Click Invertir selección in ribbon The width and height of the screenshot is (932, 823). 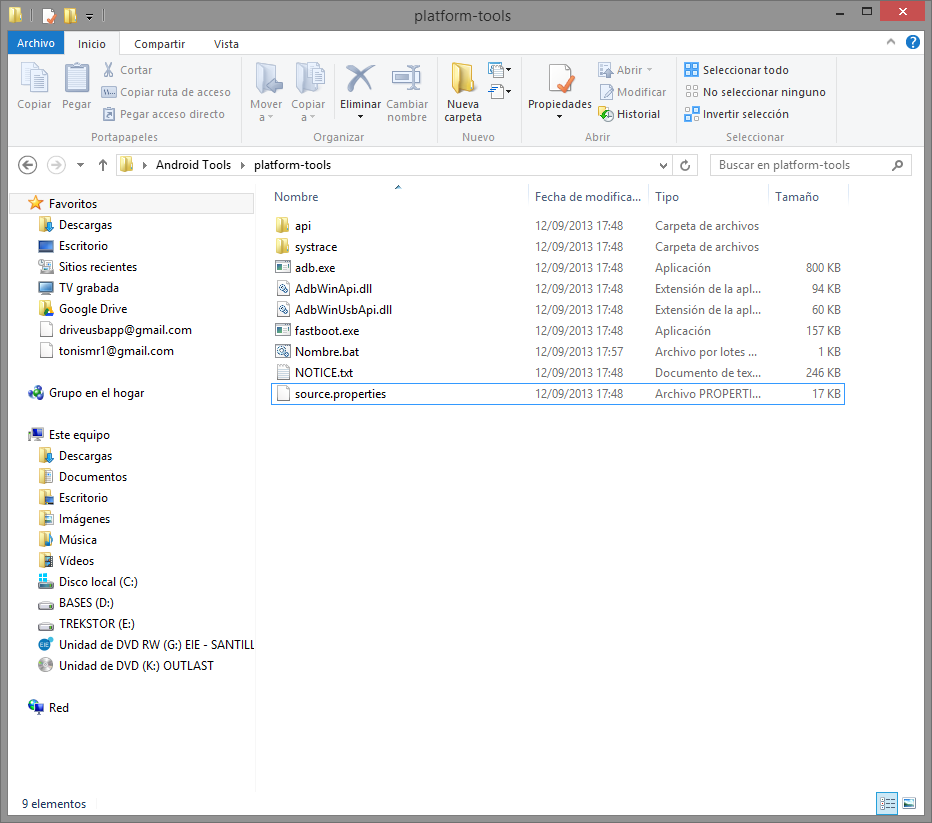pyautogui.click(x=737, y=114)
